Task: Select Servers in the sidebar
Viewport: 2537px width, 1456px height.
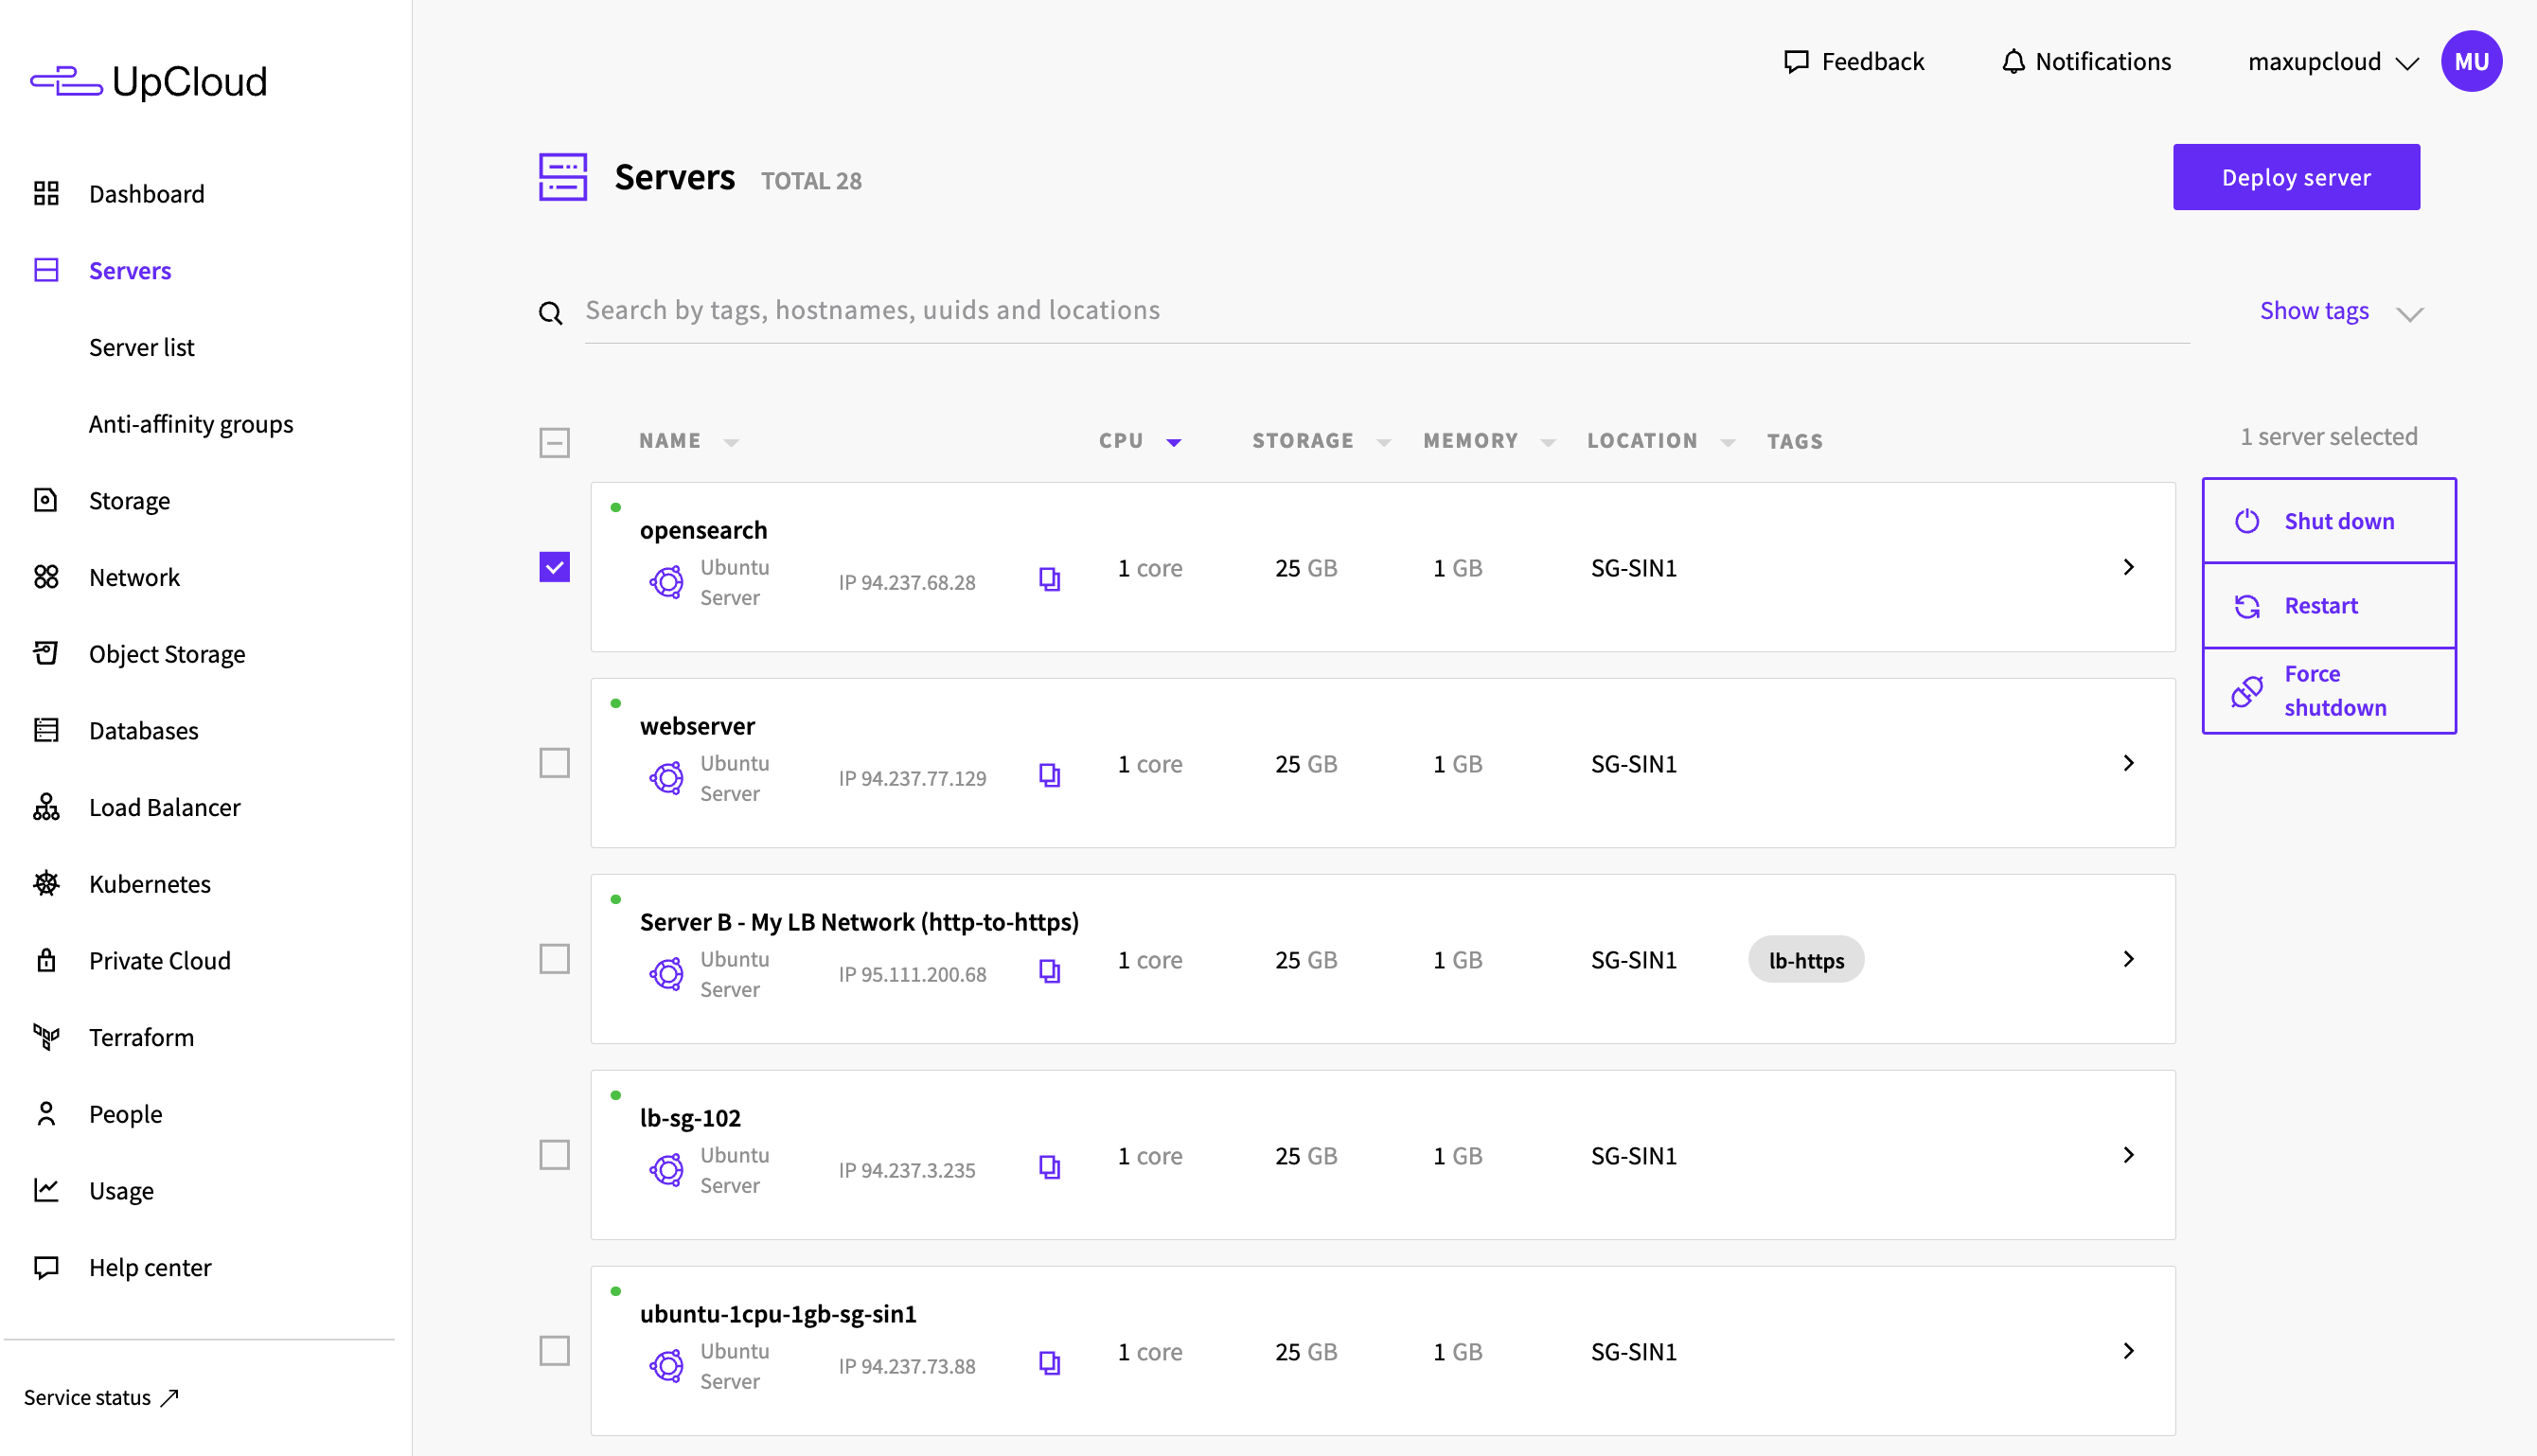Action: pos(130,270)
